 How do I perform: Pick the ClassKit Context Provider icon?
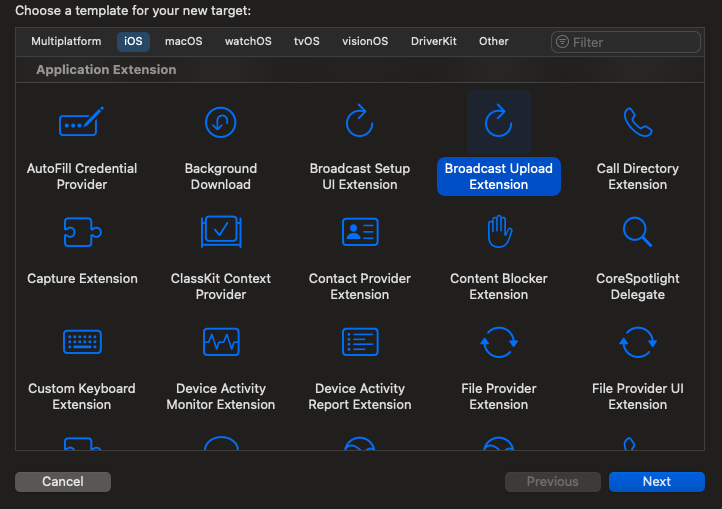tap(221, 231)
